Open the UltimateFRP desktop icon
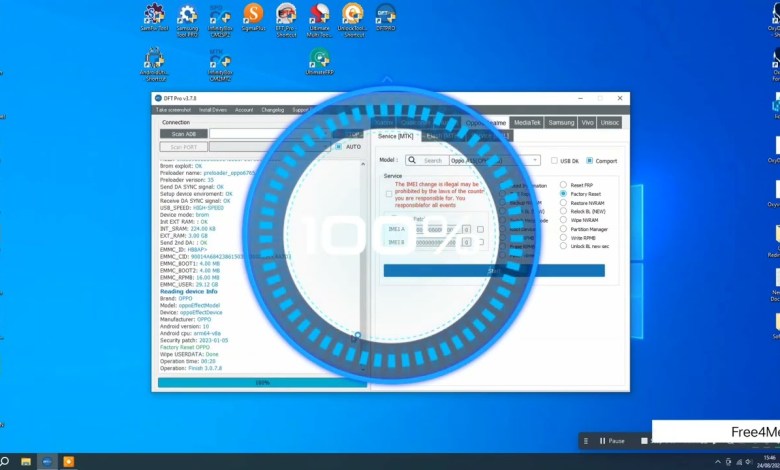The image size is (780, 470). pos(320,59)
